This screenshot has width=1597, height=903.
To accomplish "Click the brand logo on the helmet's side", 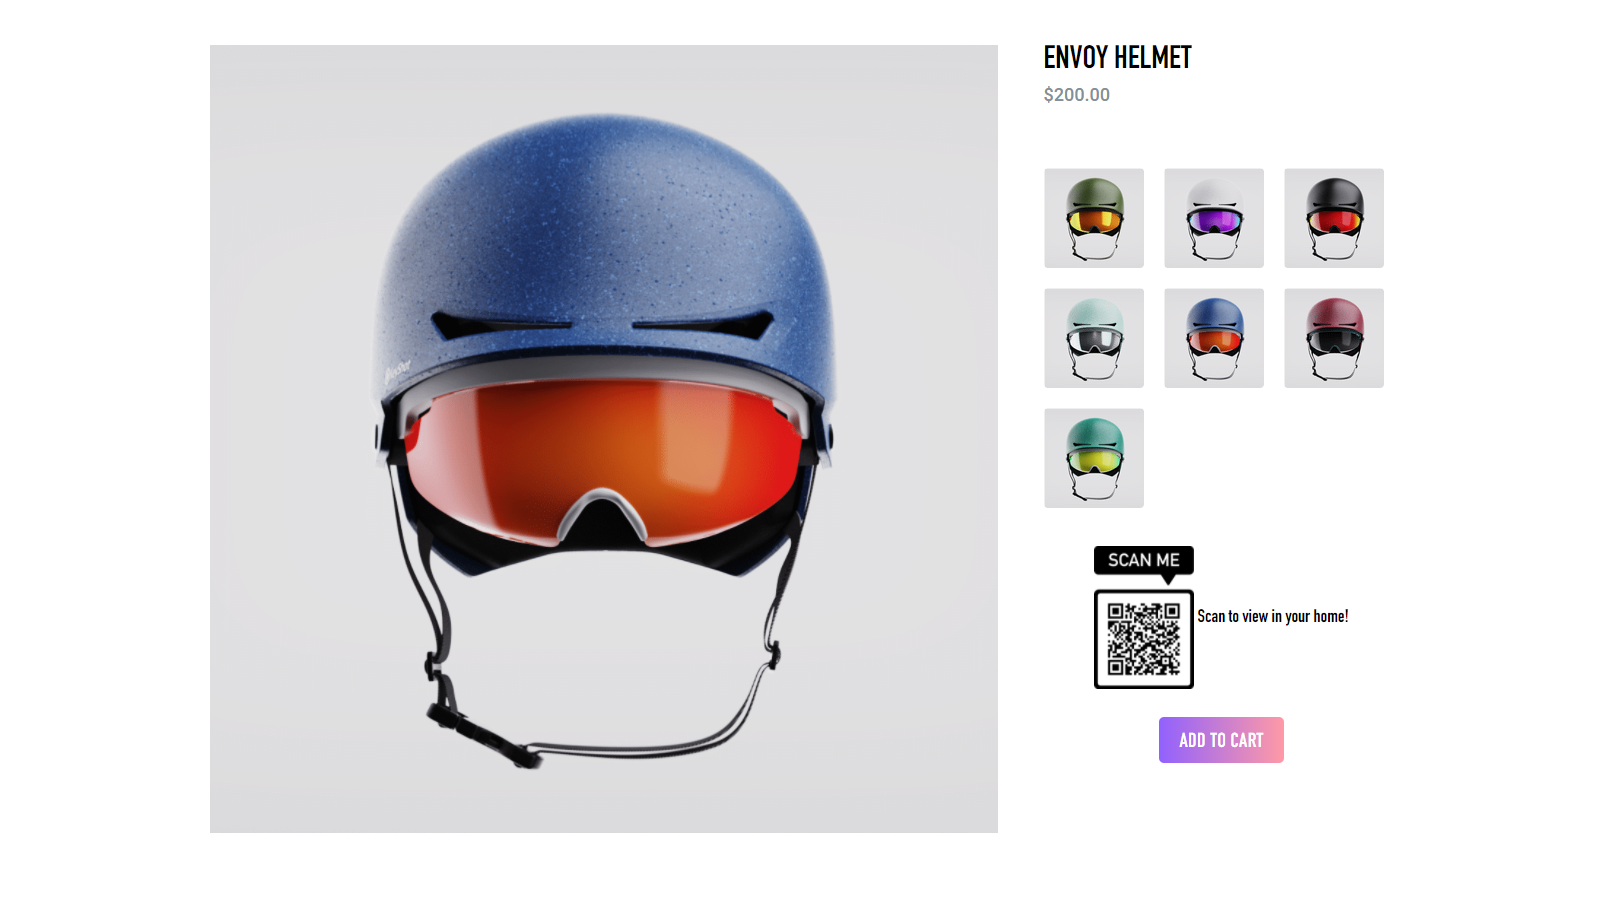I will coord(397,373).
